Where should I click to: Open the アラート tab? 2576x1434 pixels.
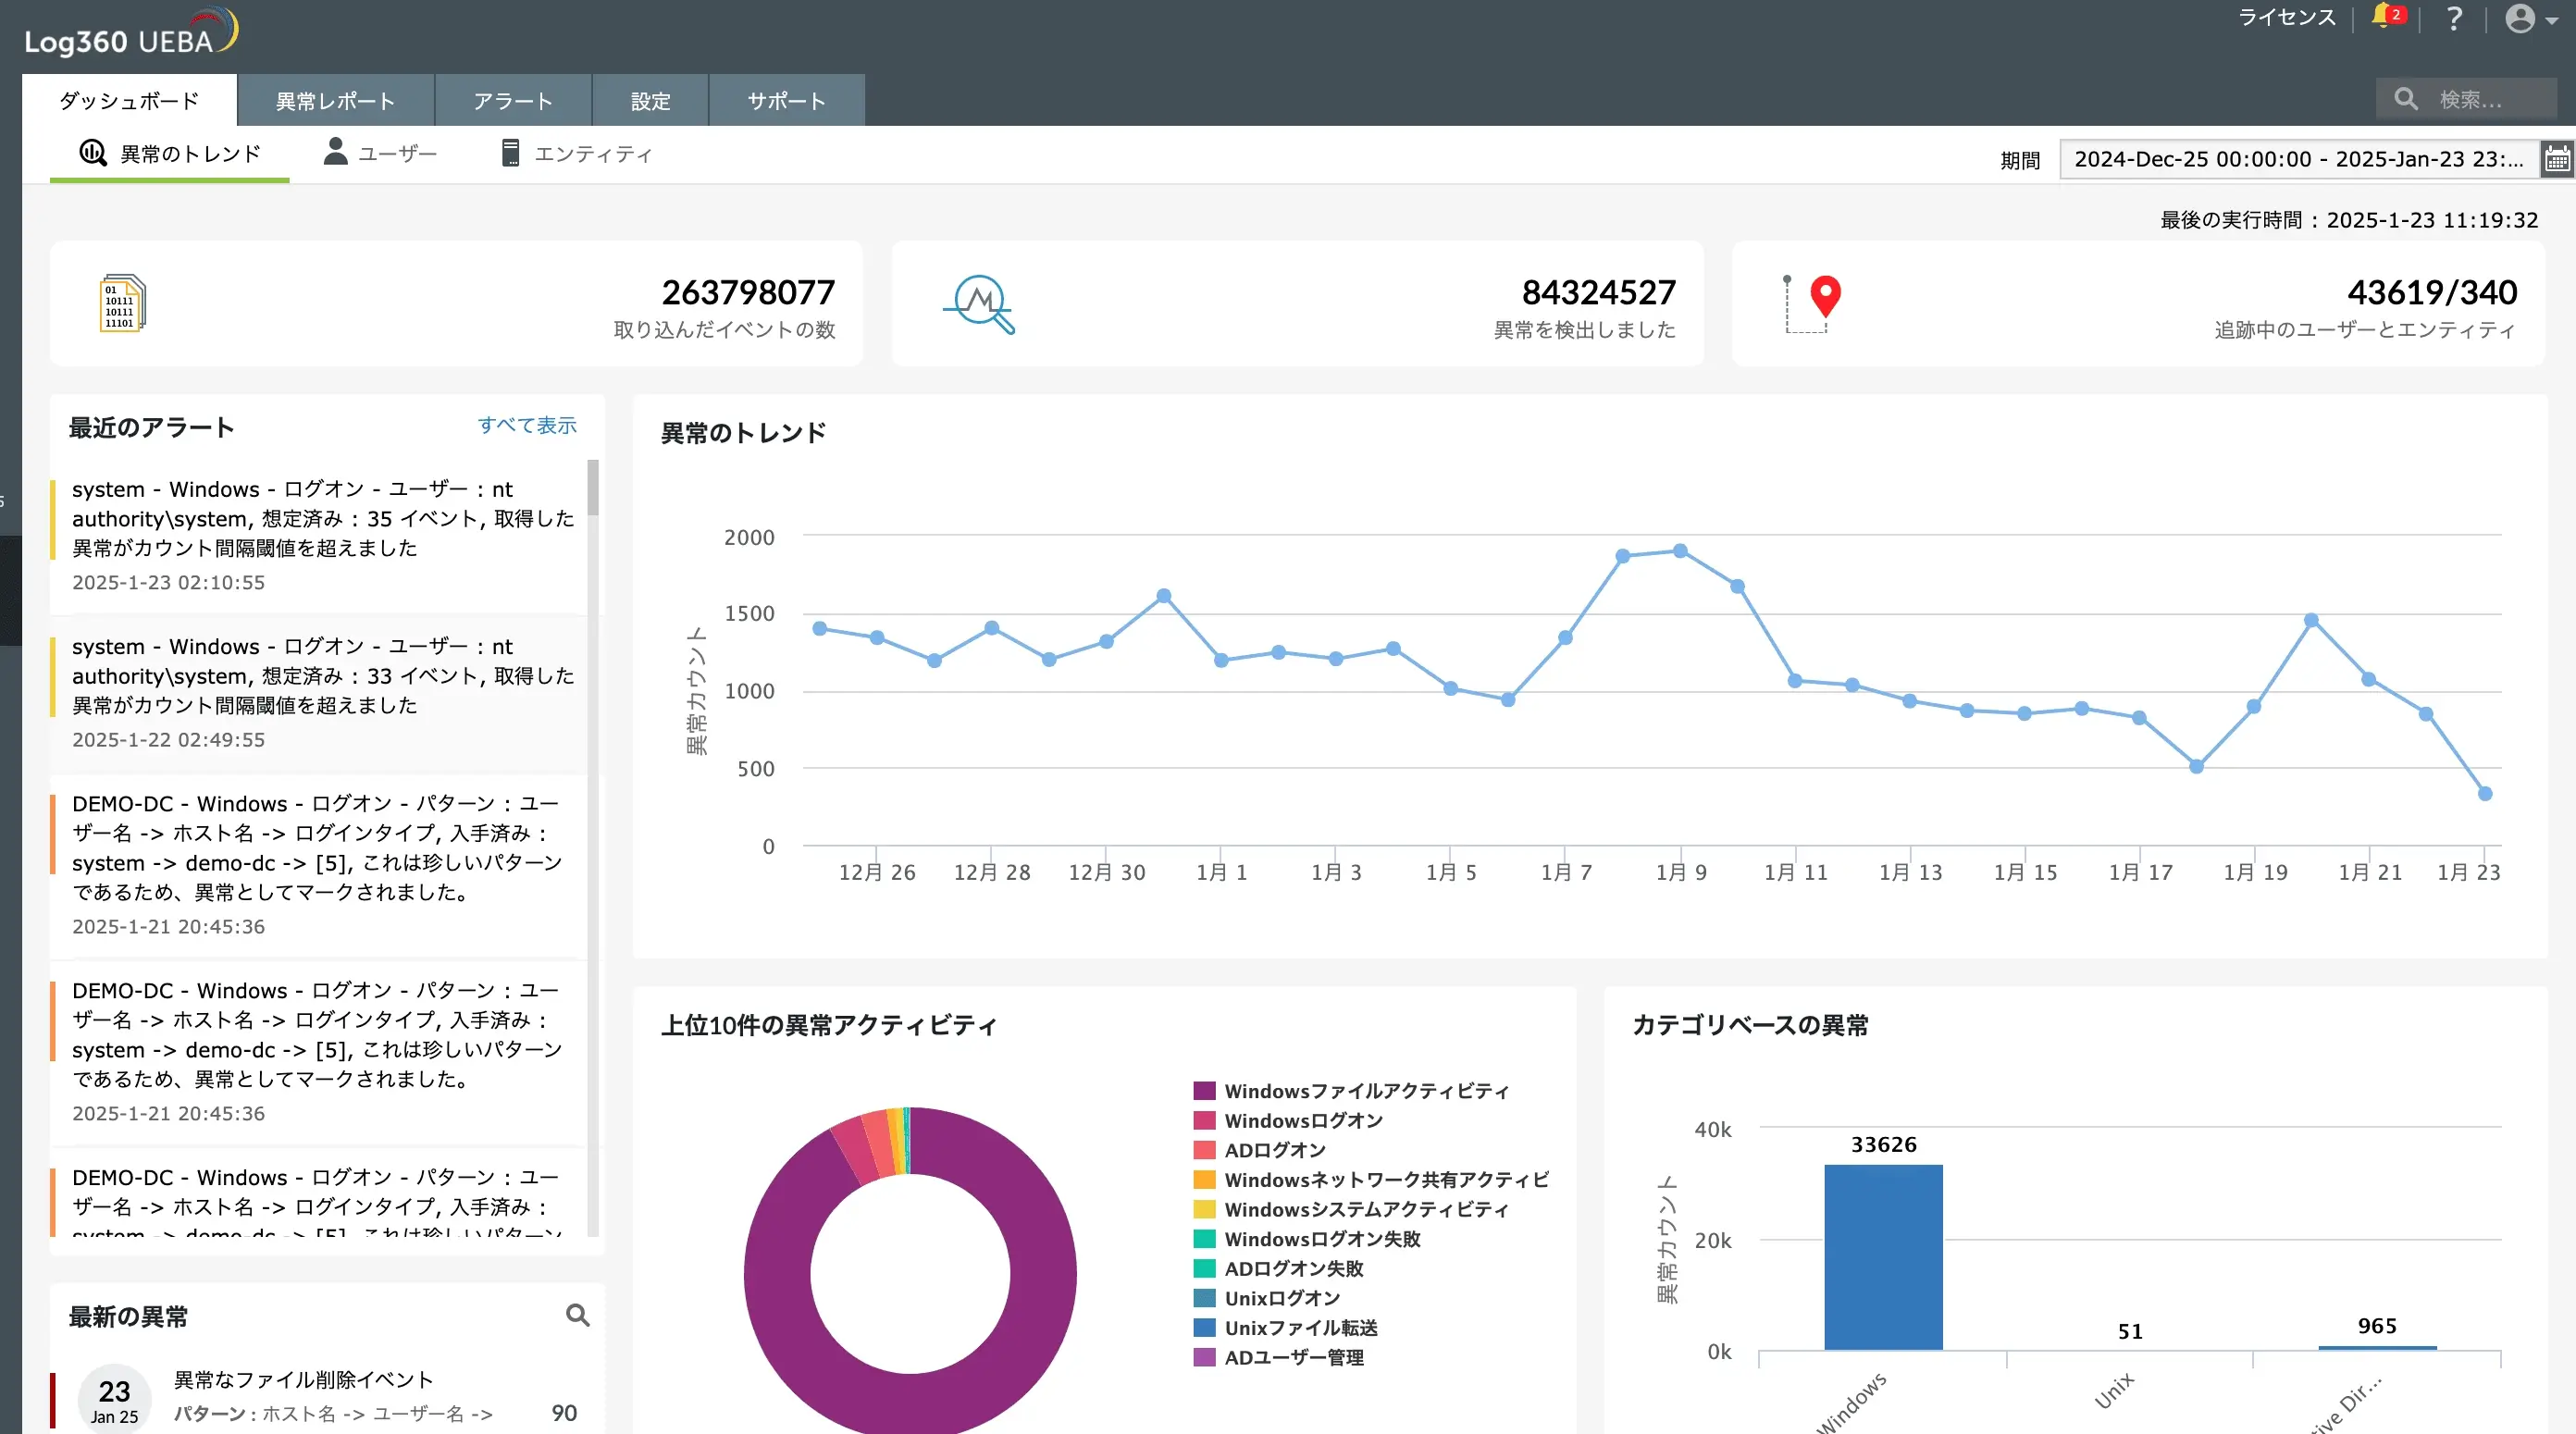[513, 100]
